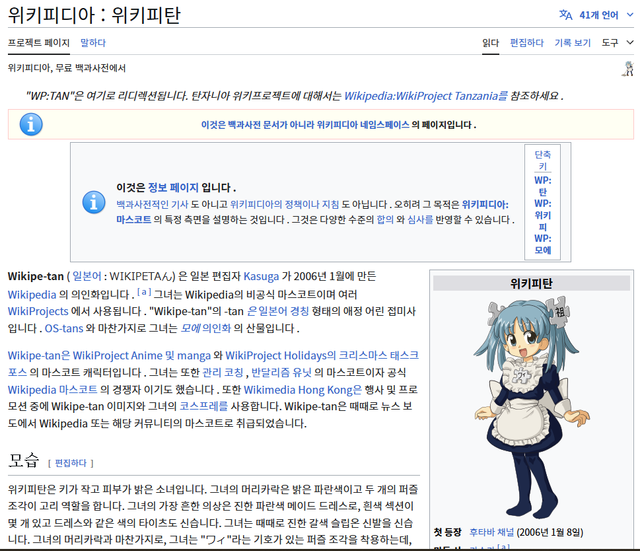Click the WP:위키피 shortcut link
The width and height of the screenshot is (640, 551).
542,215
